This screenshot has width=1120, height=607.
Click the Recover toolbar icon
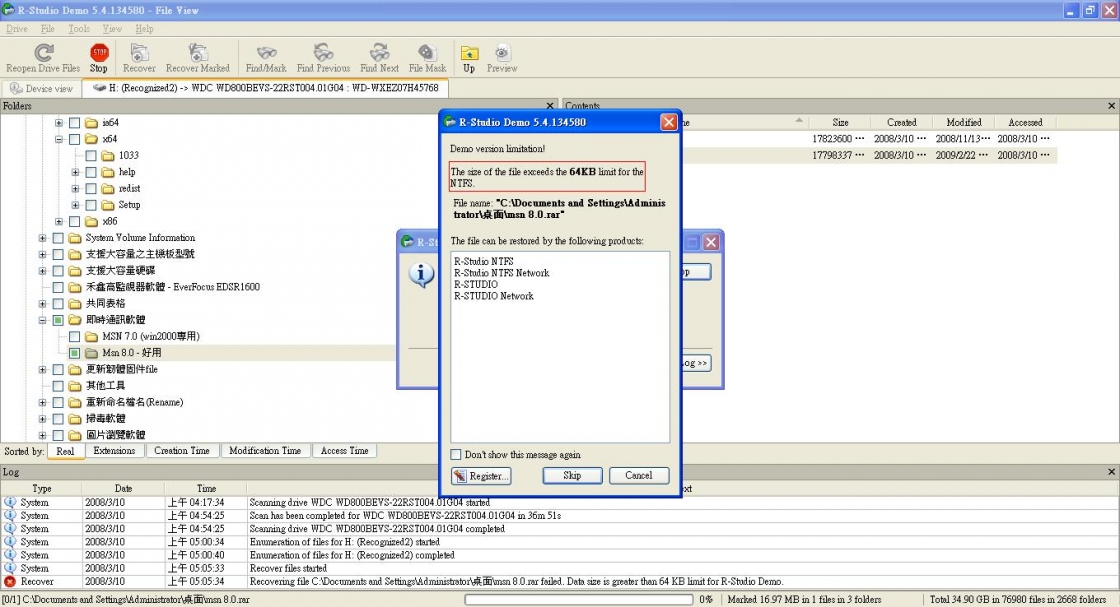[x=139, y=52]
